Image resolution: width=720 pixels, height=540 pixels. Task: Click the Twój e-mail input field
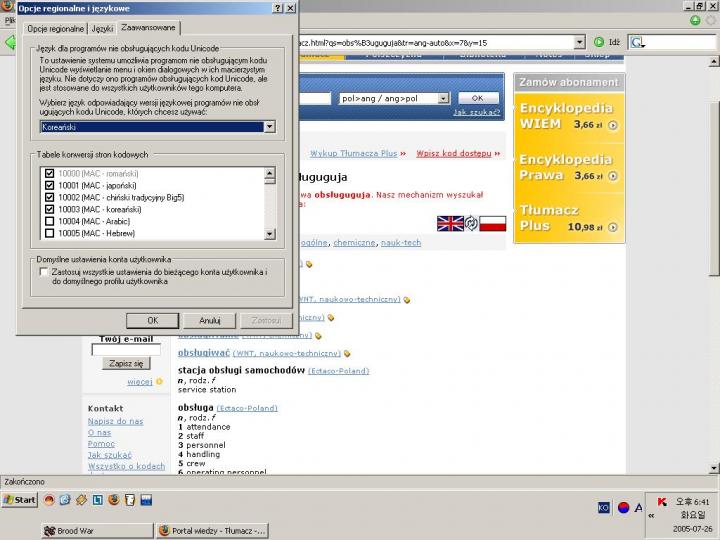click(x=126, y=350)
